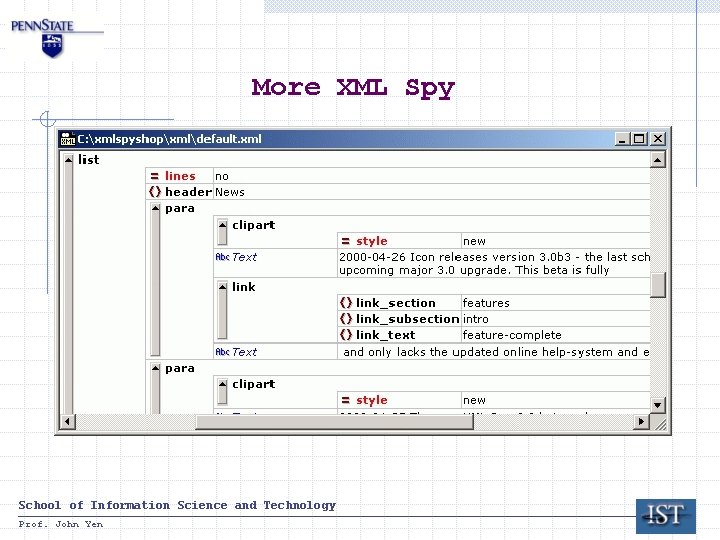The image size is (720, 540).
Task: Collapse the clipart node under second para
Action: click(223, 384)
